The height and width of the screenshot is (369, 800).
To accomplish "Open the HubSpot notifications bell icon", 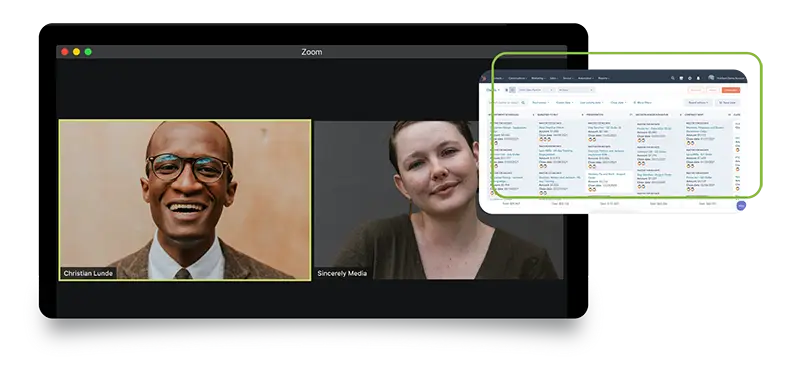I will [698, 78].
